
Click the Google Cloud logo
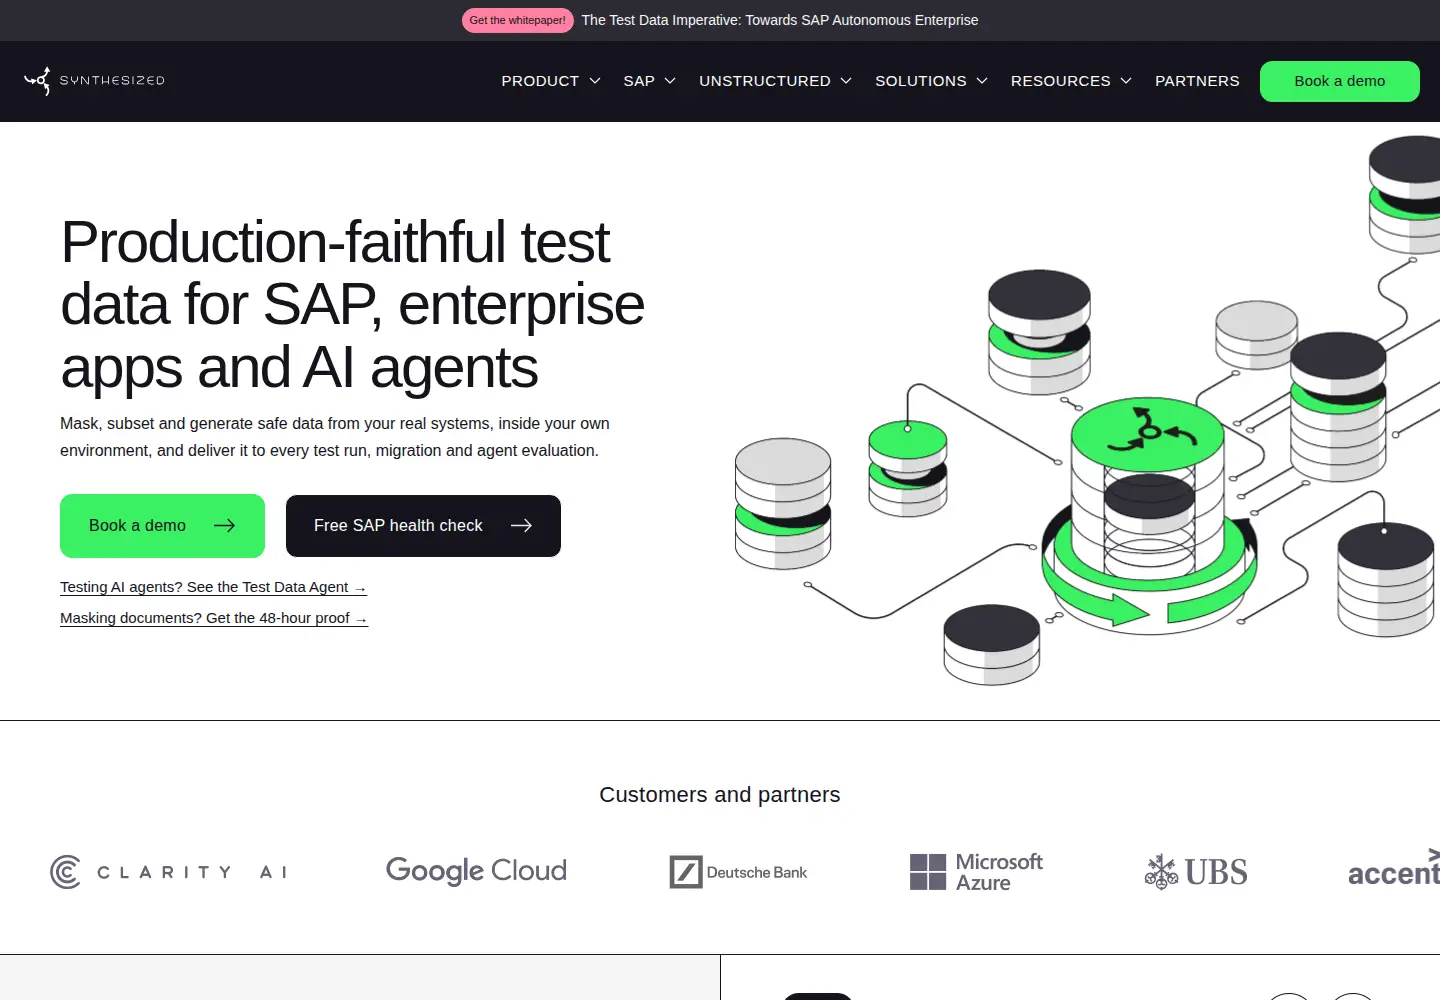coord(476,871)
